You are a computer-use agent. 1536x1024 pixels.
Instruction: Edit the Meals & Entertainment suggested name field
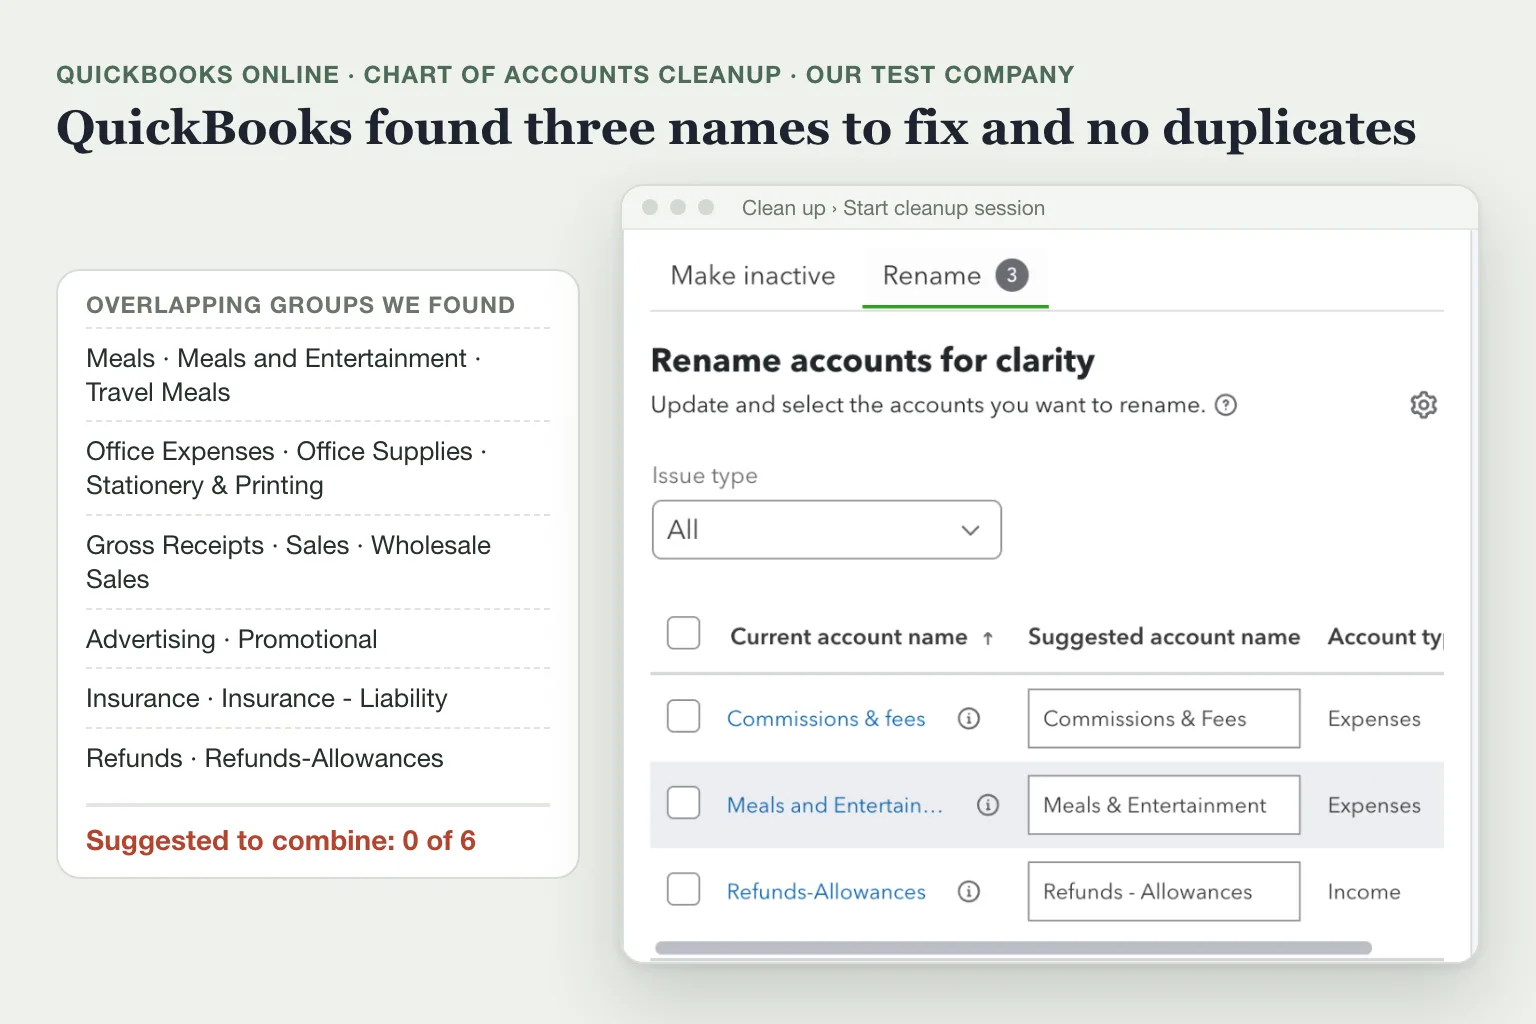point(1164,805)
